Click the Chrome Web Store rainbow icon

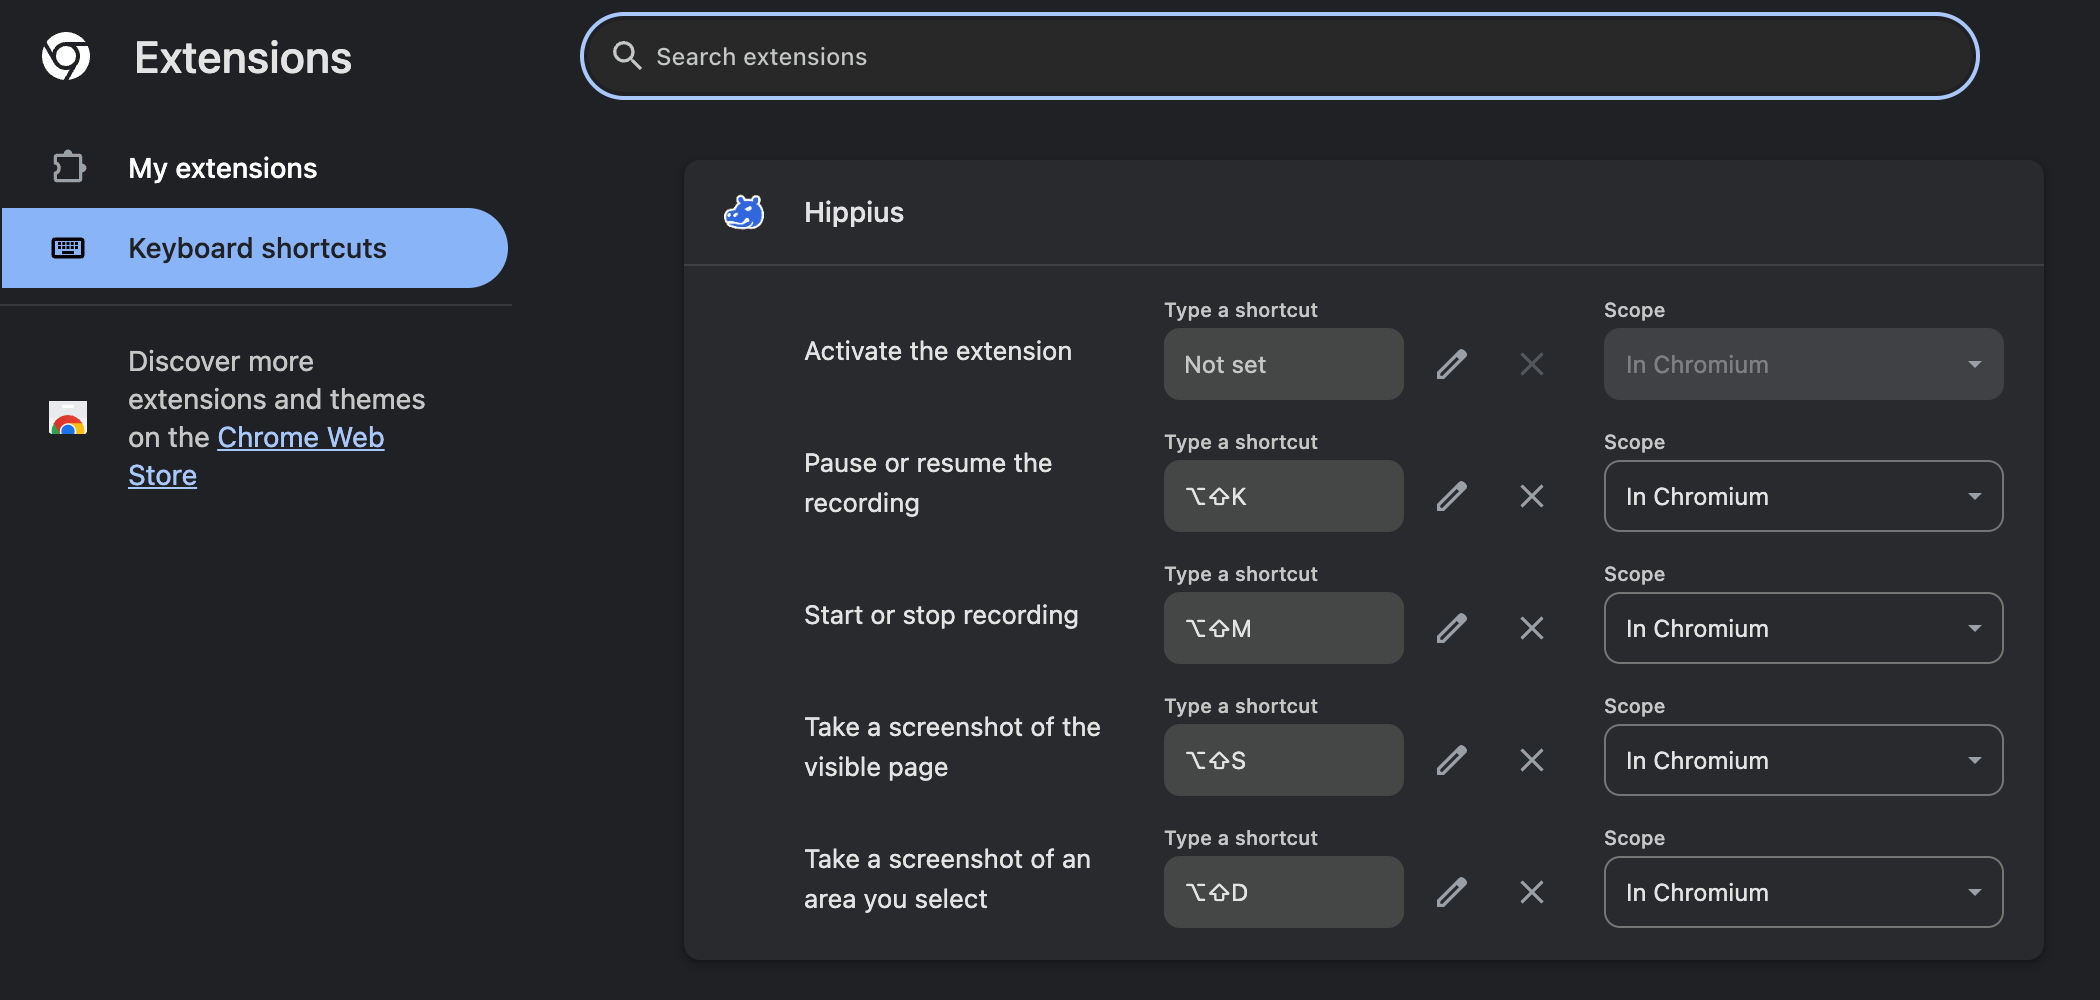(x=68, y=417)
